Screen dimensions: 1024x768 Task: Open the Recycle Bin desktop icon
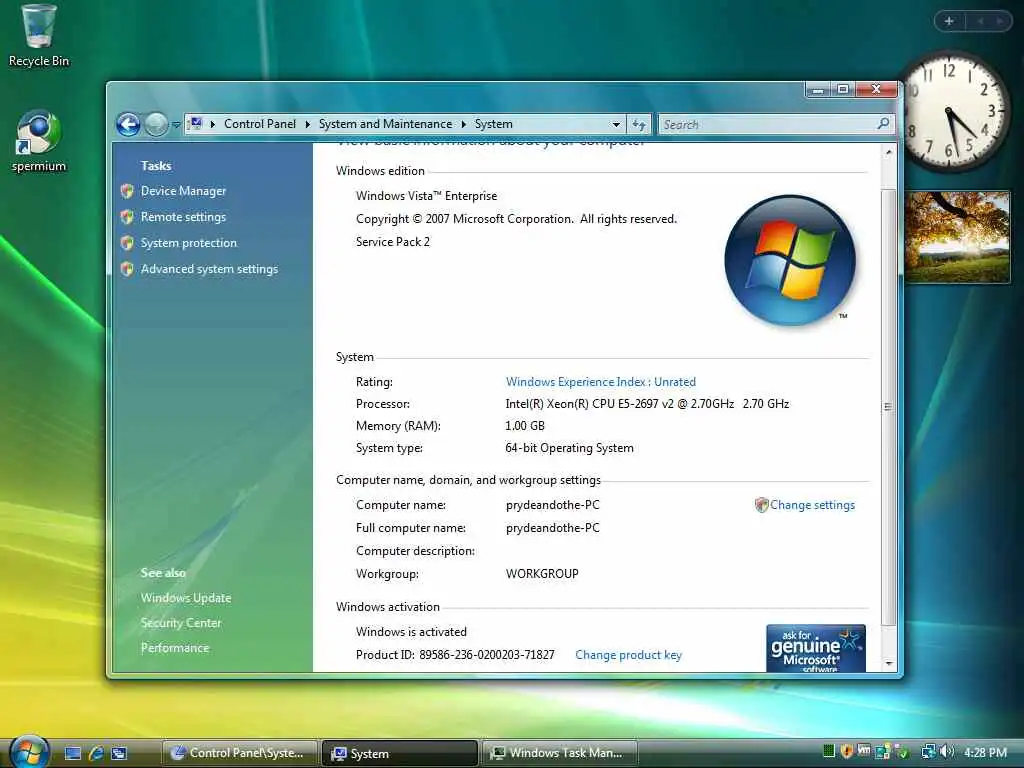[38, 36]
